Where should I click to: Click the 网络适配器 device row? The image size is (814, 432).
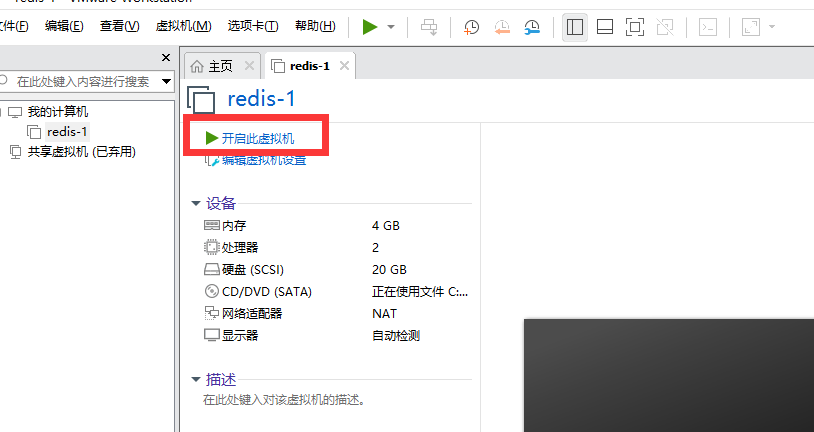[337, 313]
